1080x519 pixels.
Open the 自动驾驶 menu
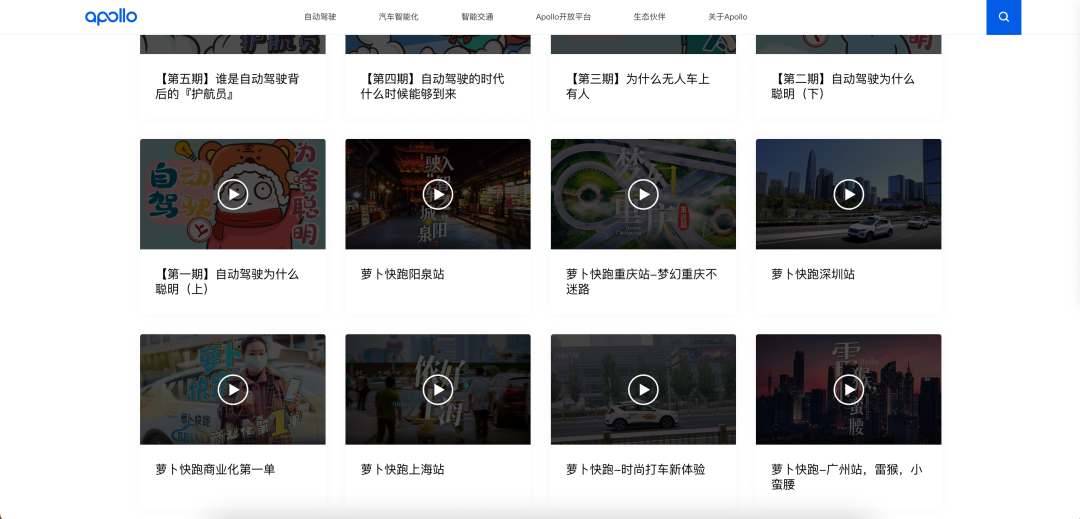click(x=320, y=17)
